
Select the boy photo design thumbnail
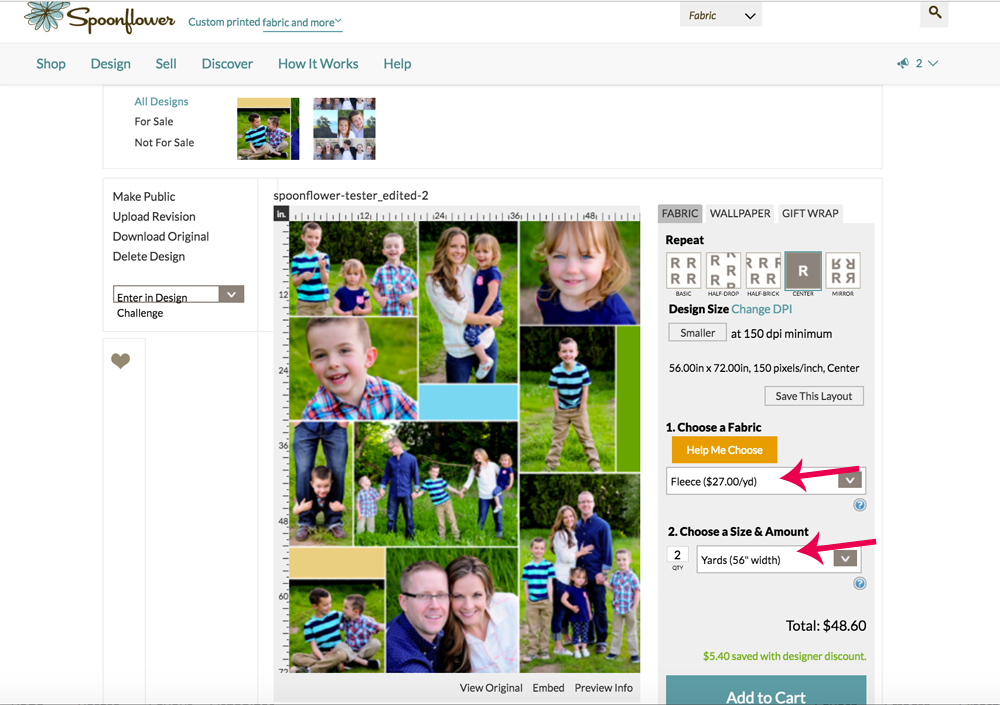pyautogui.click(x=267, y=129)
